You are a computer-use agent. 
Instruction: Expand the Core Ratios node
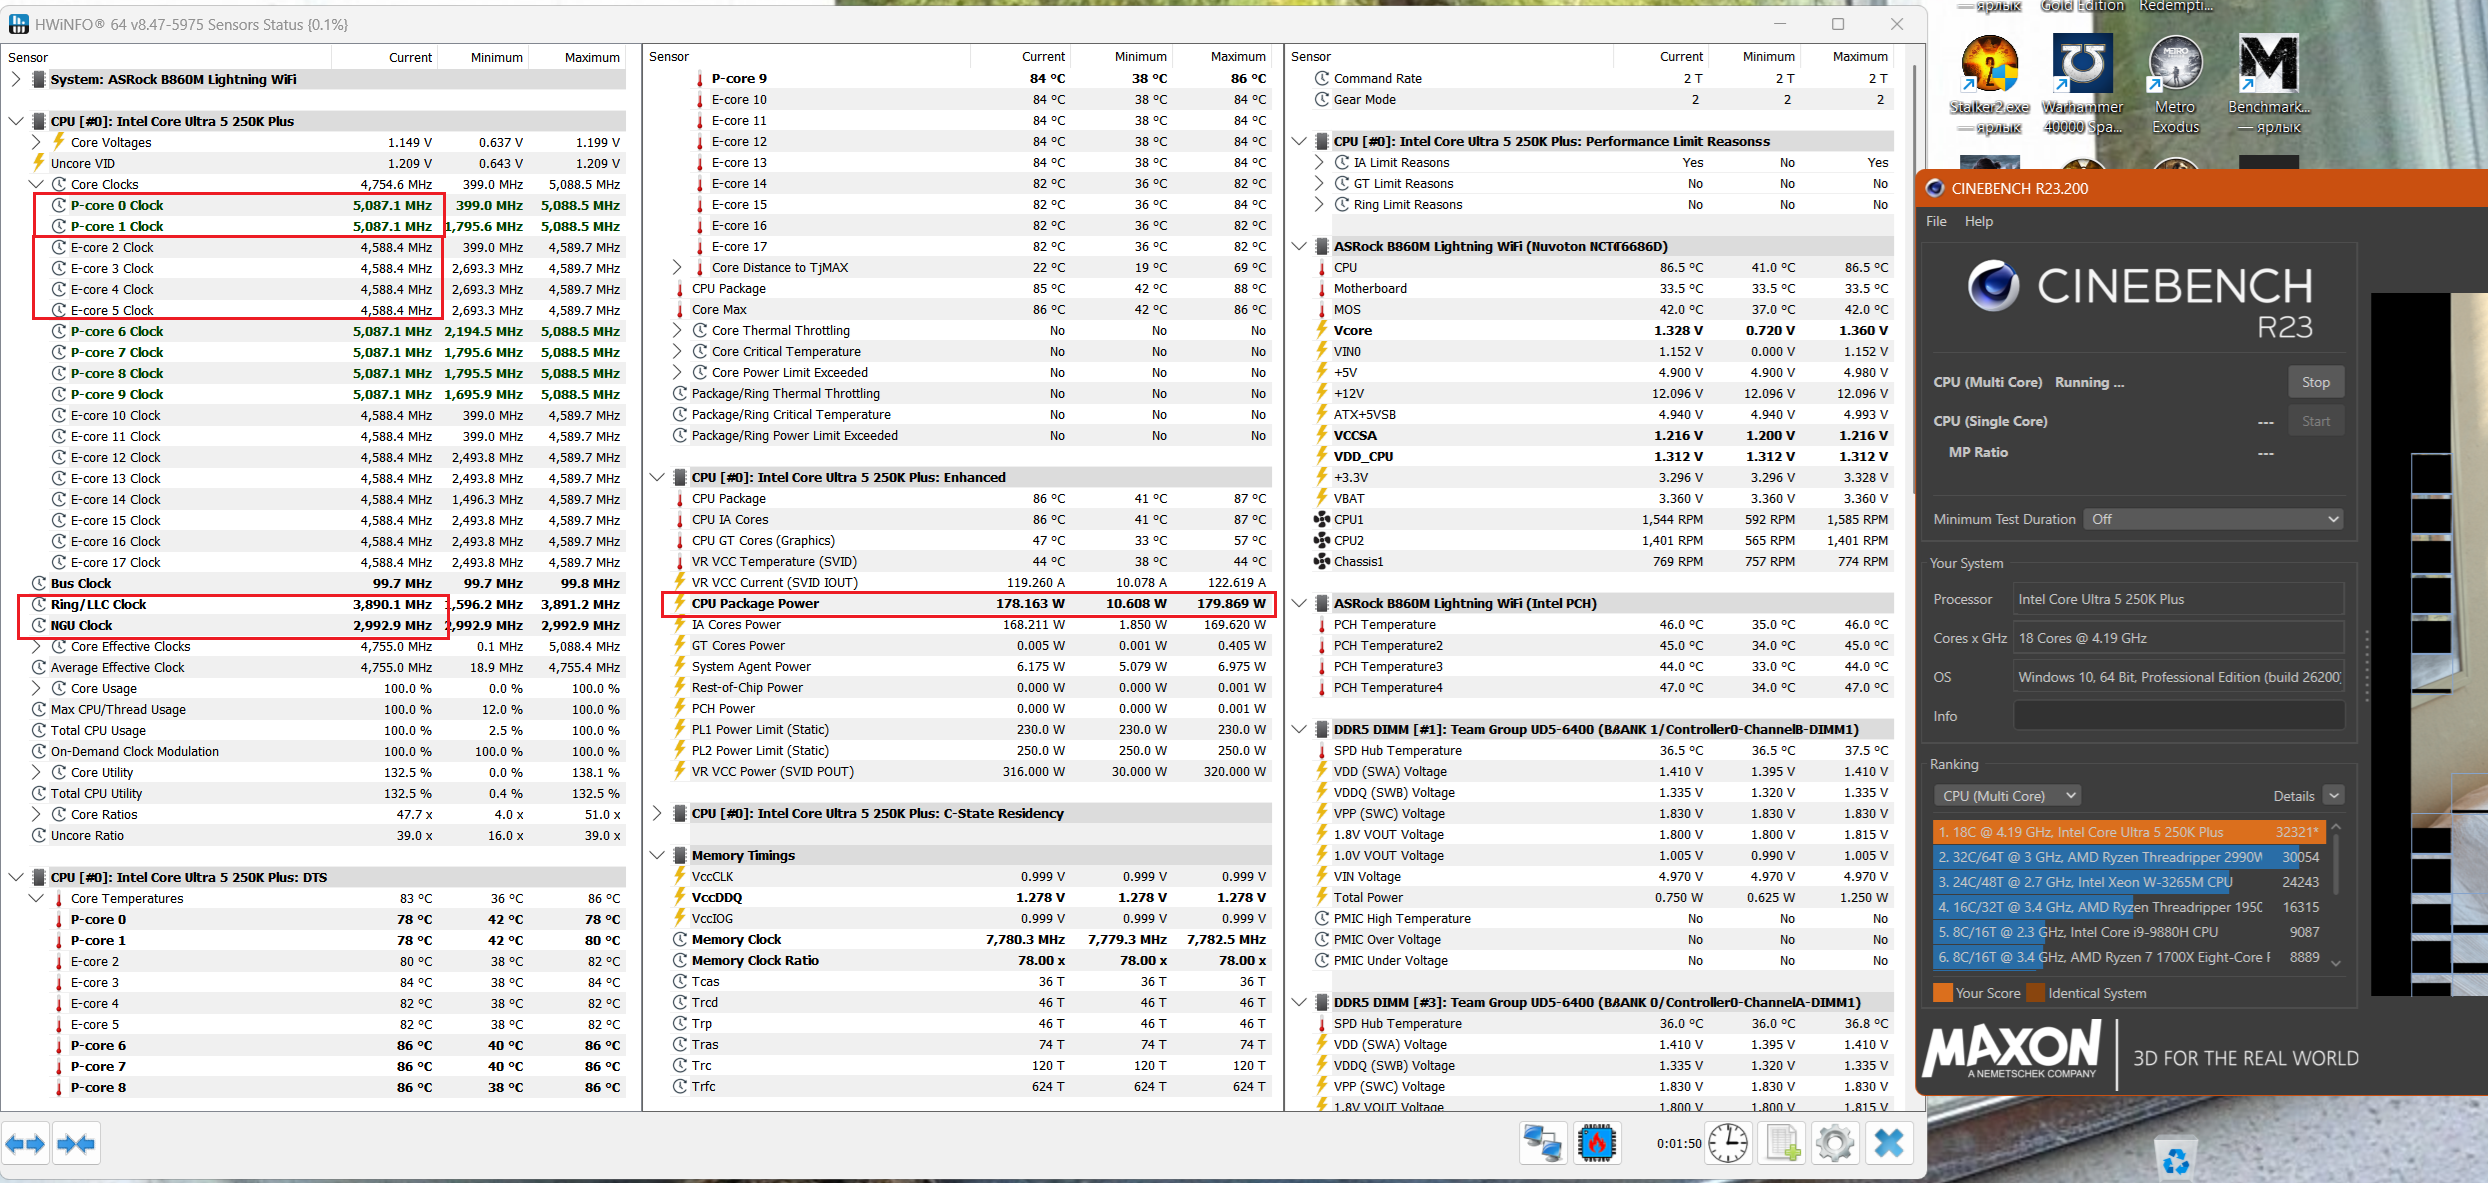pos(37,815)
